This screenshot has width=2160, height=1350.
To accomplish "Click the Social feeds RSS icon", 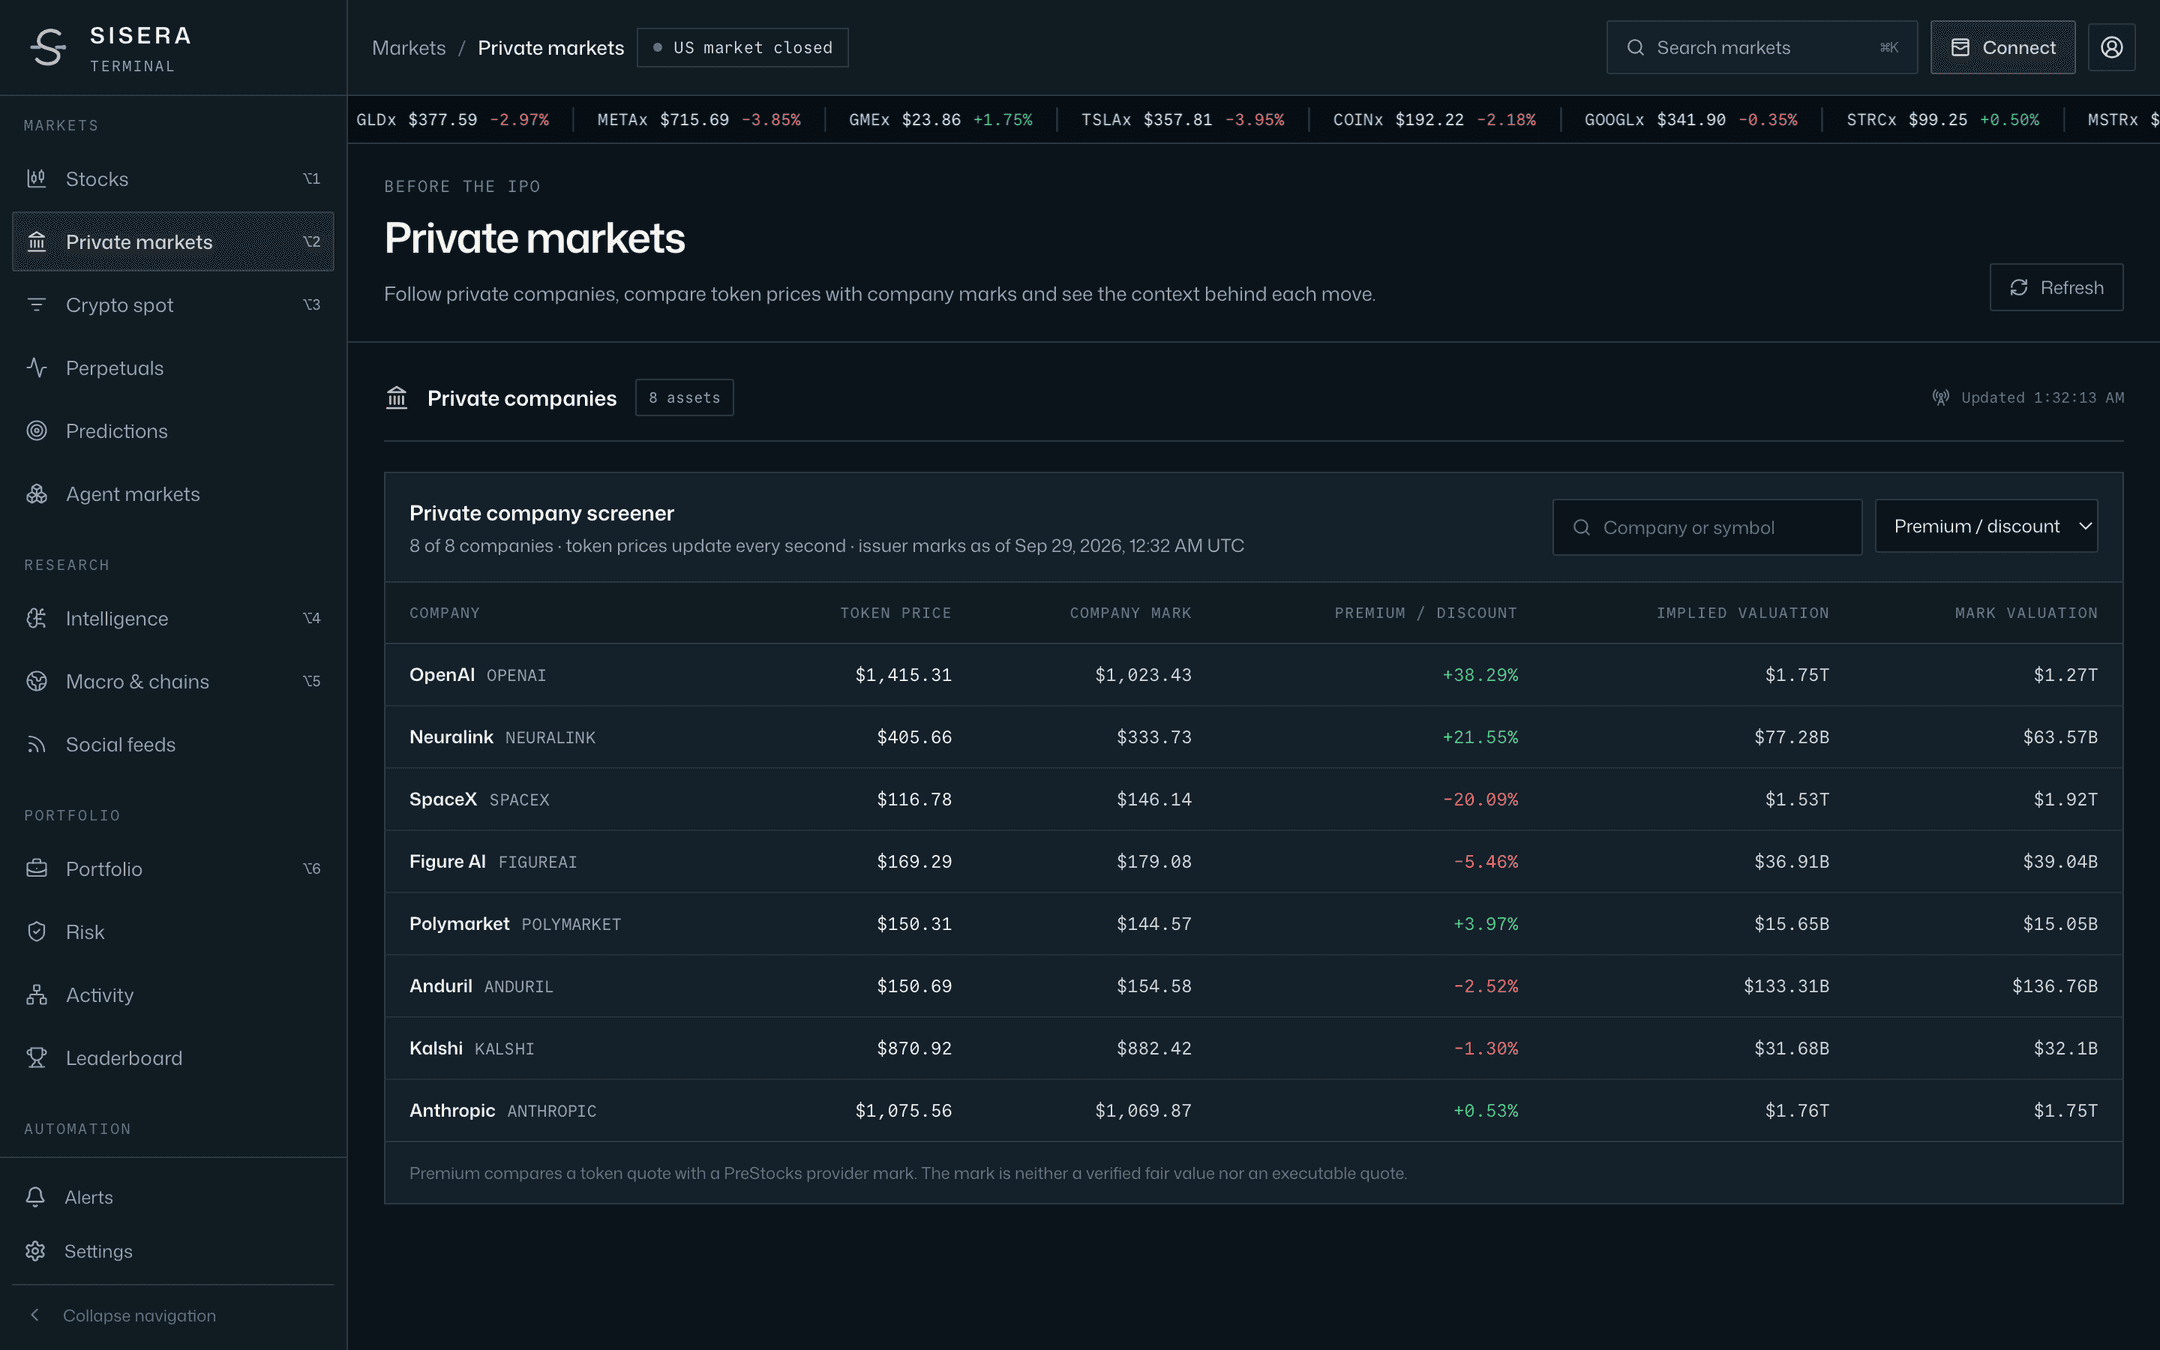I will point(37,745).
